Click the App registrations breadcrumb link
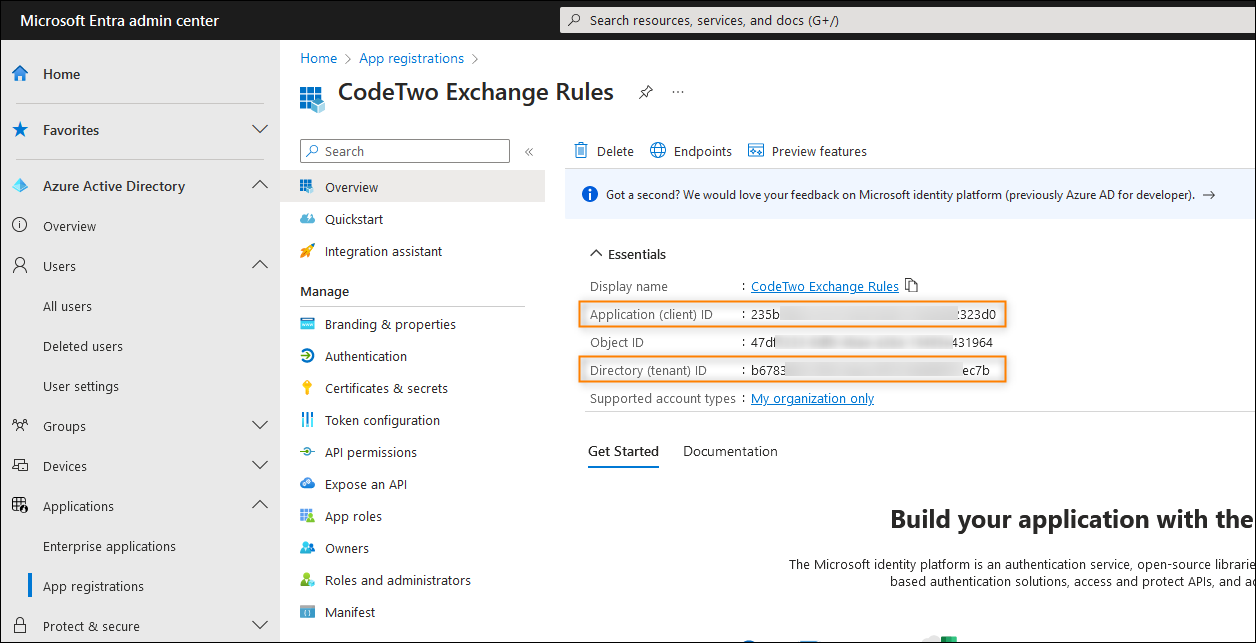This screenshot has width=1256, height=643. point(412,58)
